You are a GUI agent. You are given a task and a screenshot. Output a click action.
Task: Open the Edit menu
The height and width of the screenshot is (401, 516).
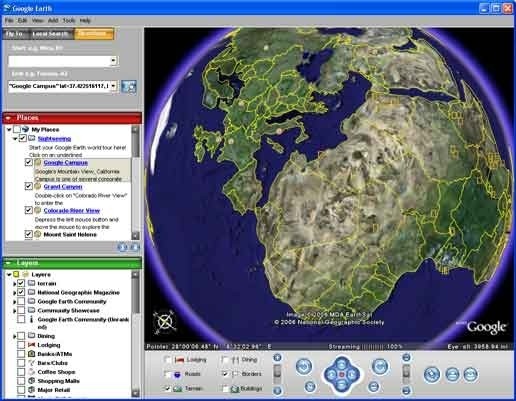click(22, 21)
